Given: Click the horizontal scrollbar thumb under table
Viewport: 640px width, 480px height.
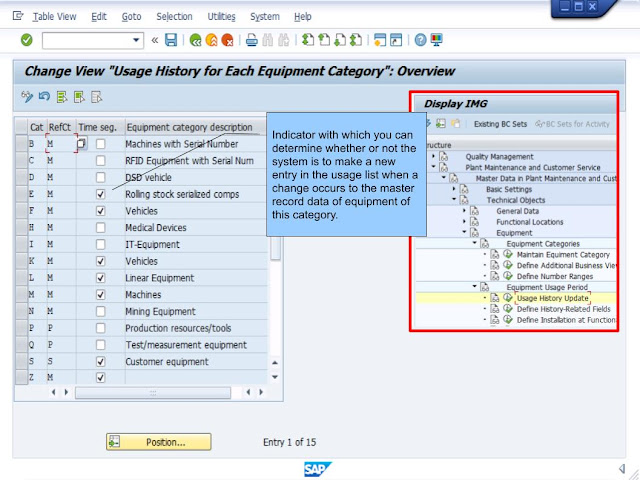Looking at the screenshot, I should point(153,392).
